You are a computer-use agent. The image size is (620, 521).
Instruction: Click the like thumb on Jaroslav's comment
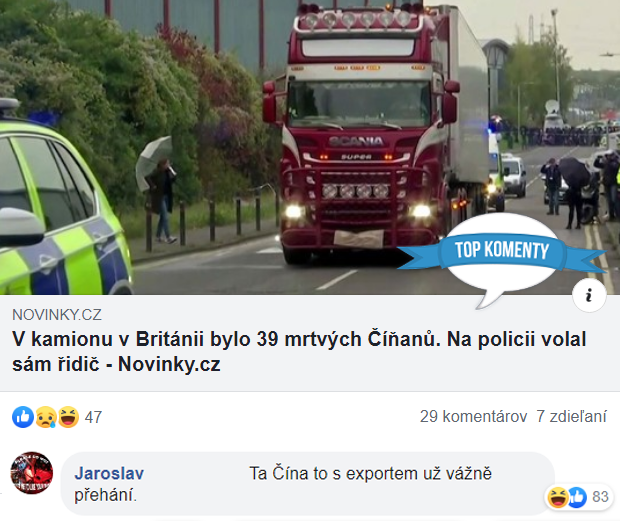577,497
